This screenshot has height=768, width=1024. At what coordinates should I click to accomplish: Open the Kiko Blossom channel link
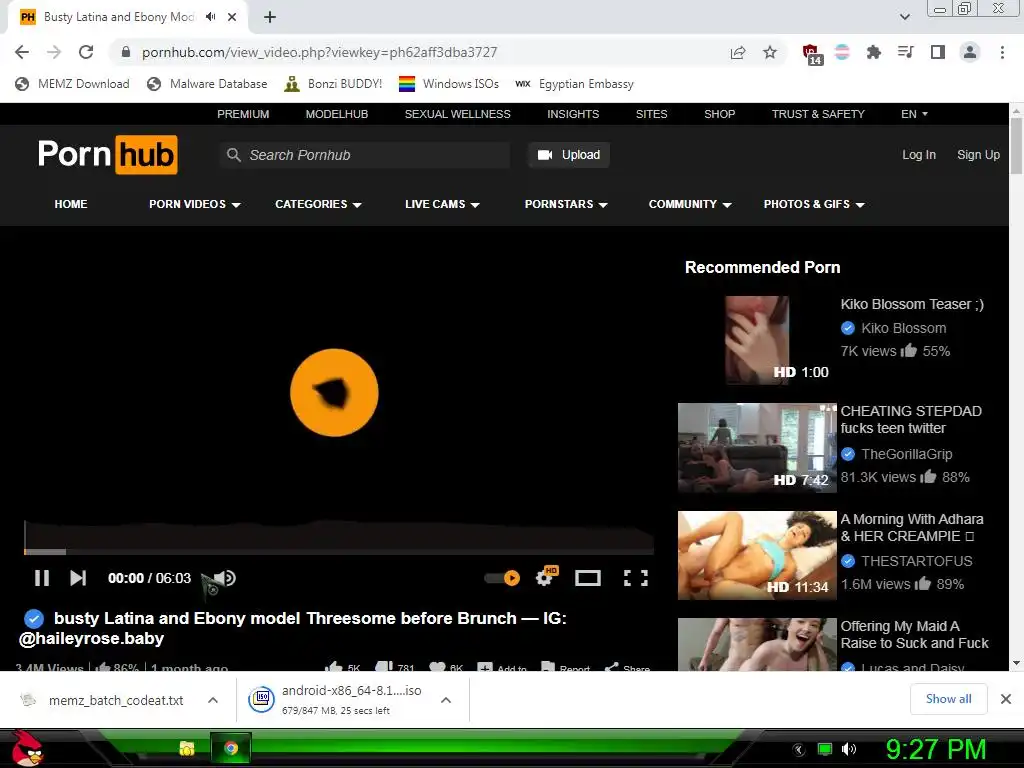tap(903, 328)
